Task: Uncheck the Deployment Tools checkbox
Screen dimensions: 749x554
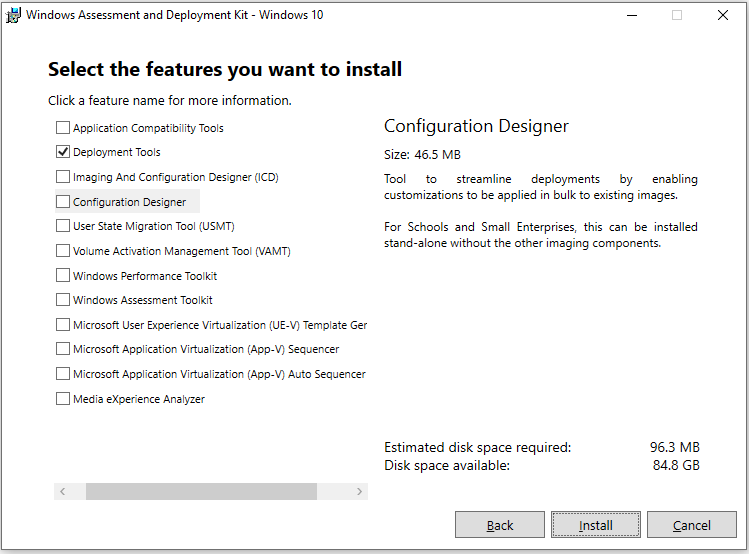Action: pos(63,152)
